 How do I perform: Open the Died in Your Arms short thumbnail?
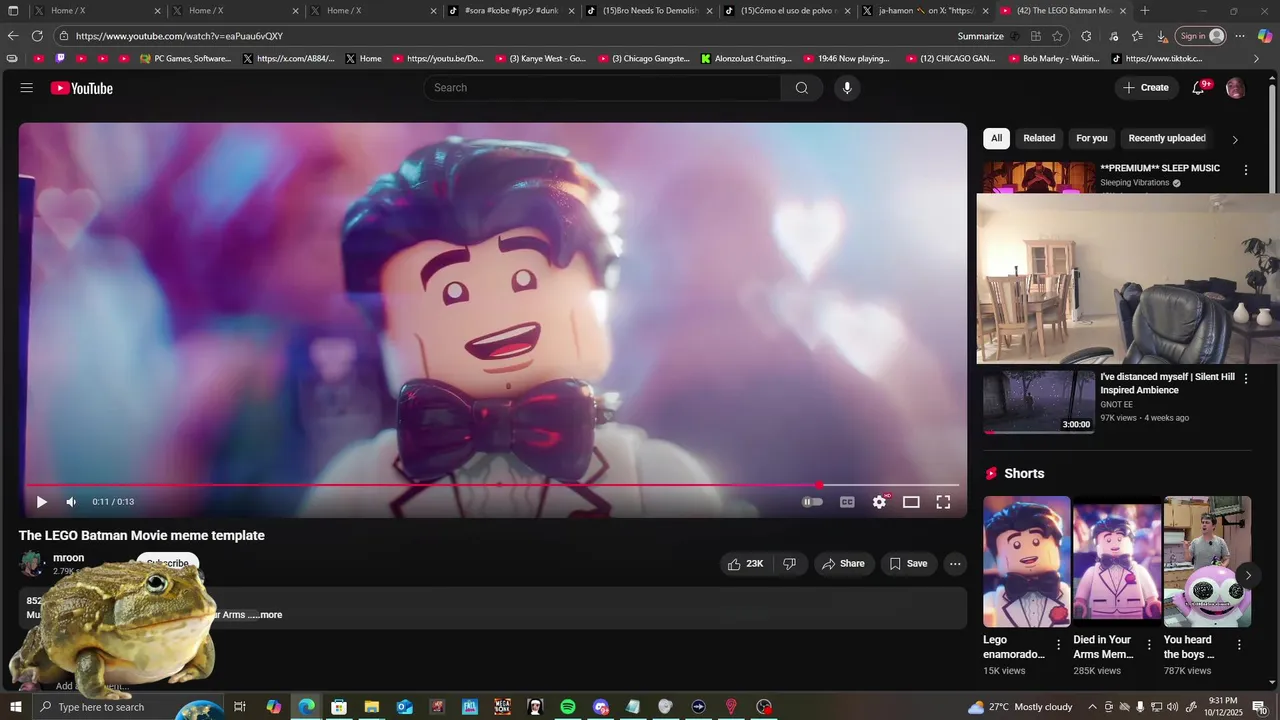click(1117, 562)
